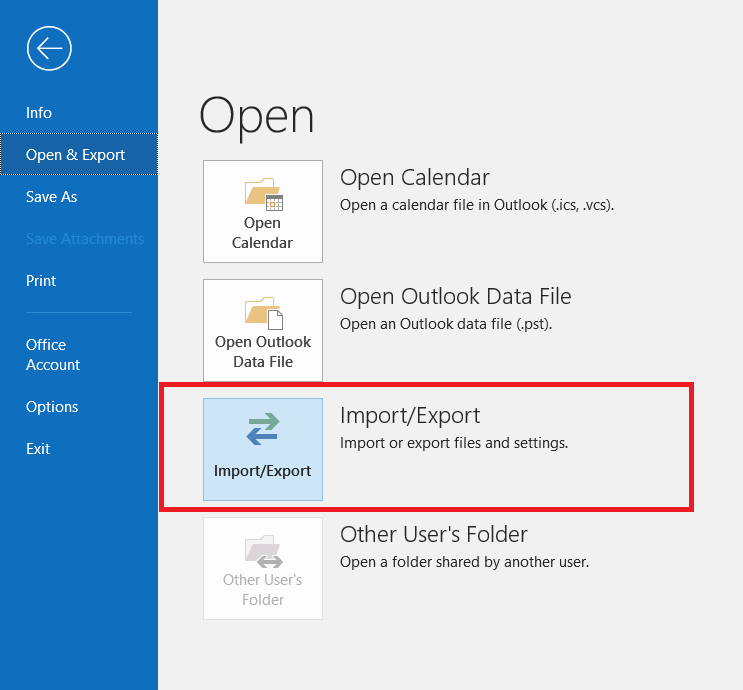Click 'Open an Outlook data file (.pst).' text

(x=446, y=324)
